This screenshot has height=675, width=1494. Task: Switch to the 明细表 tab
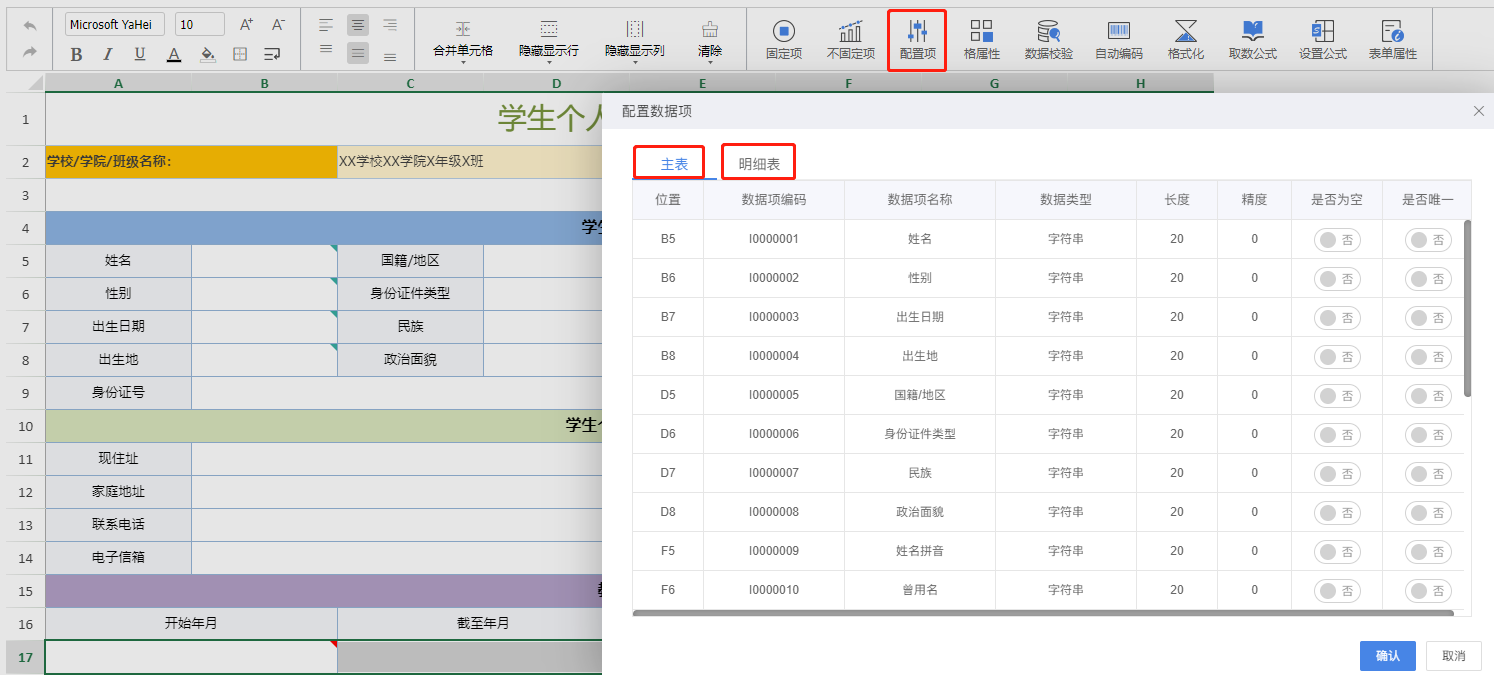click(759, 164)
